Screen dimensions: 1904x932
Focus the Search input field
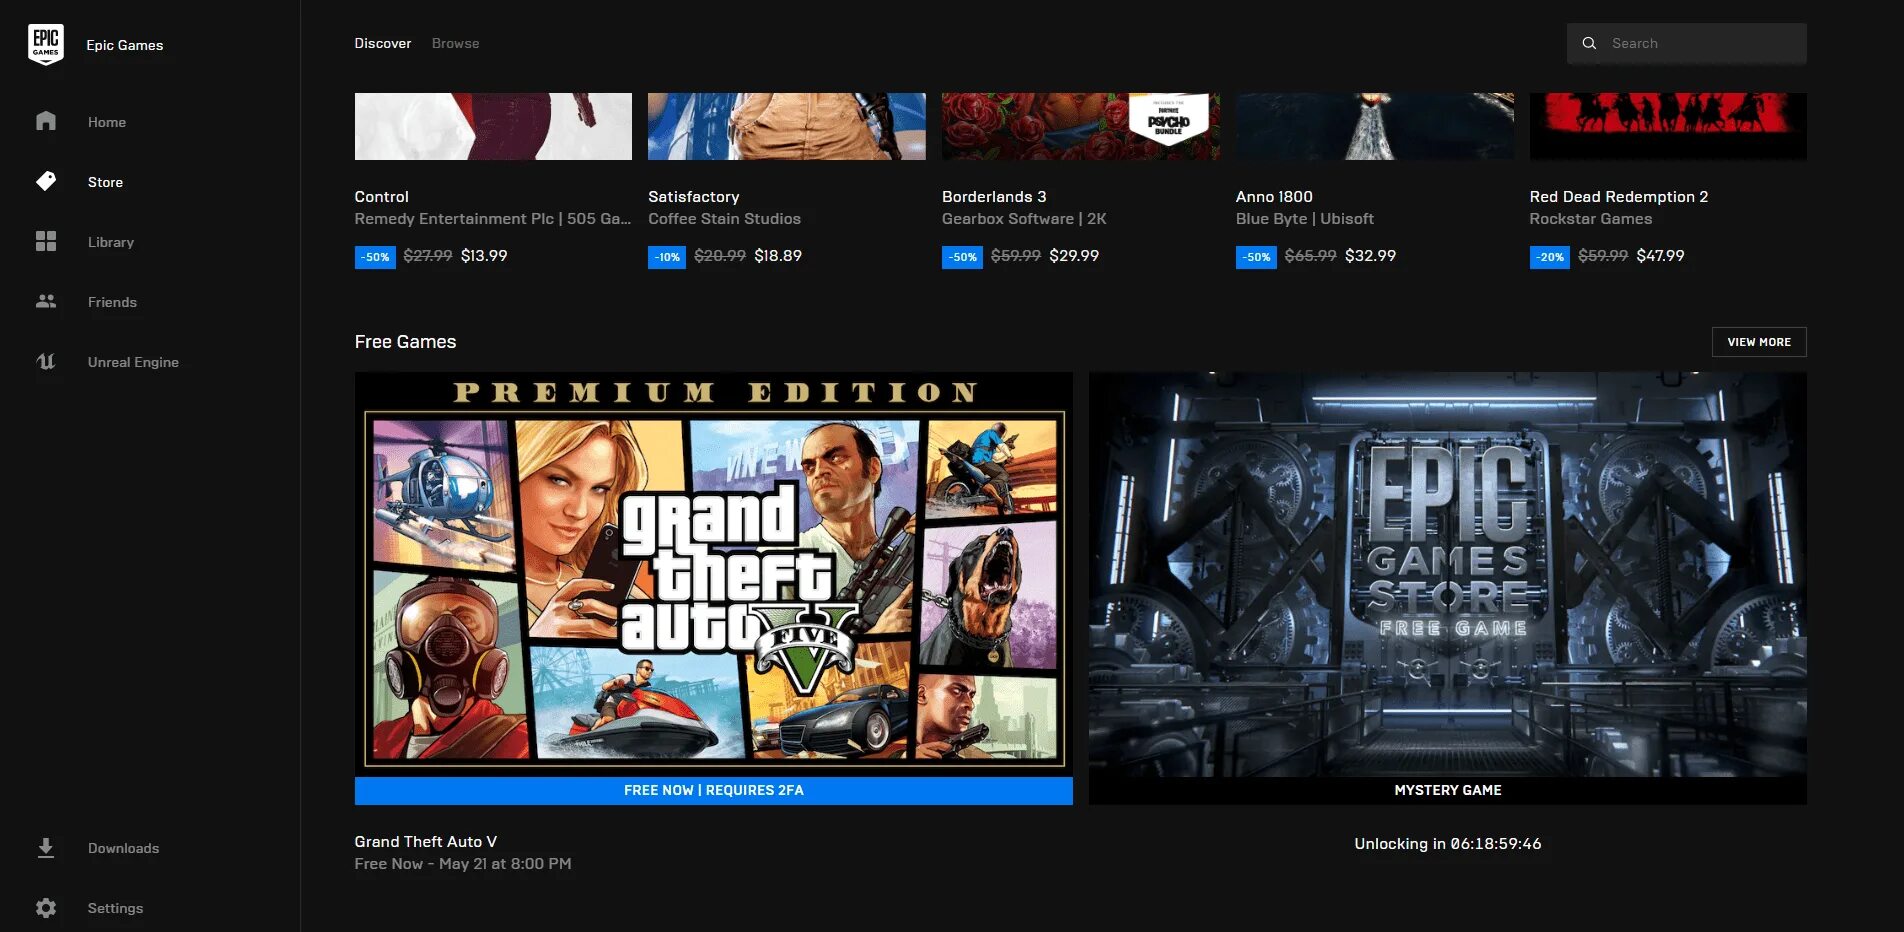coord(1686,43)
